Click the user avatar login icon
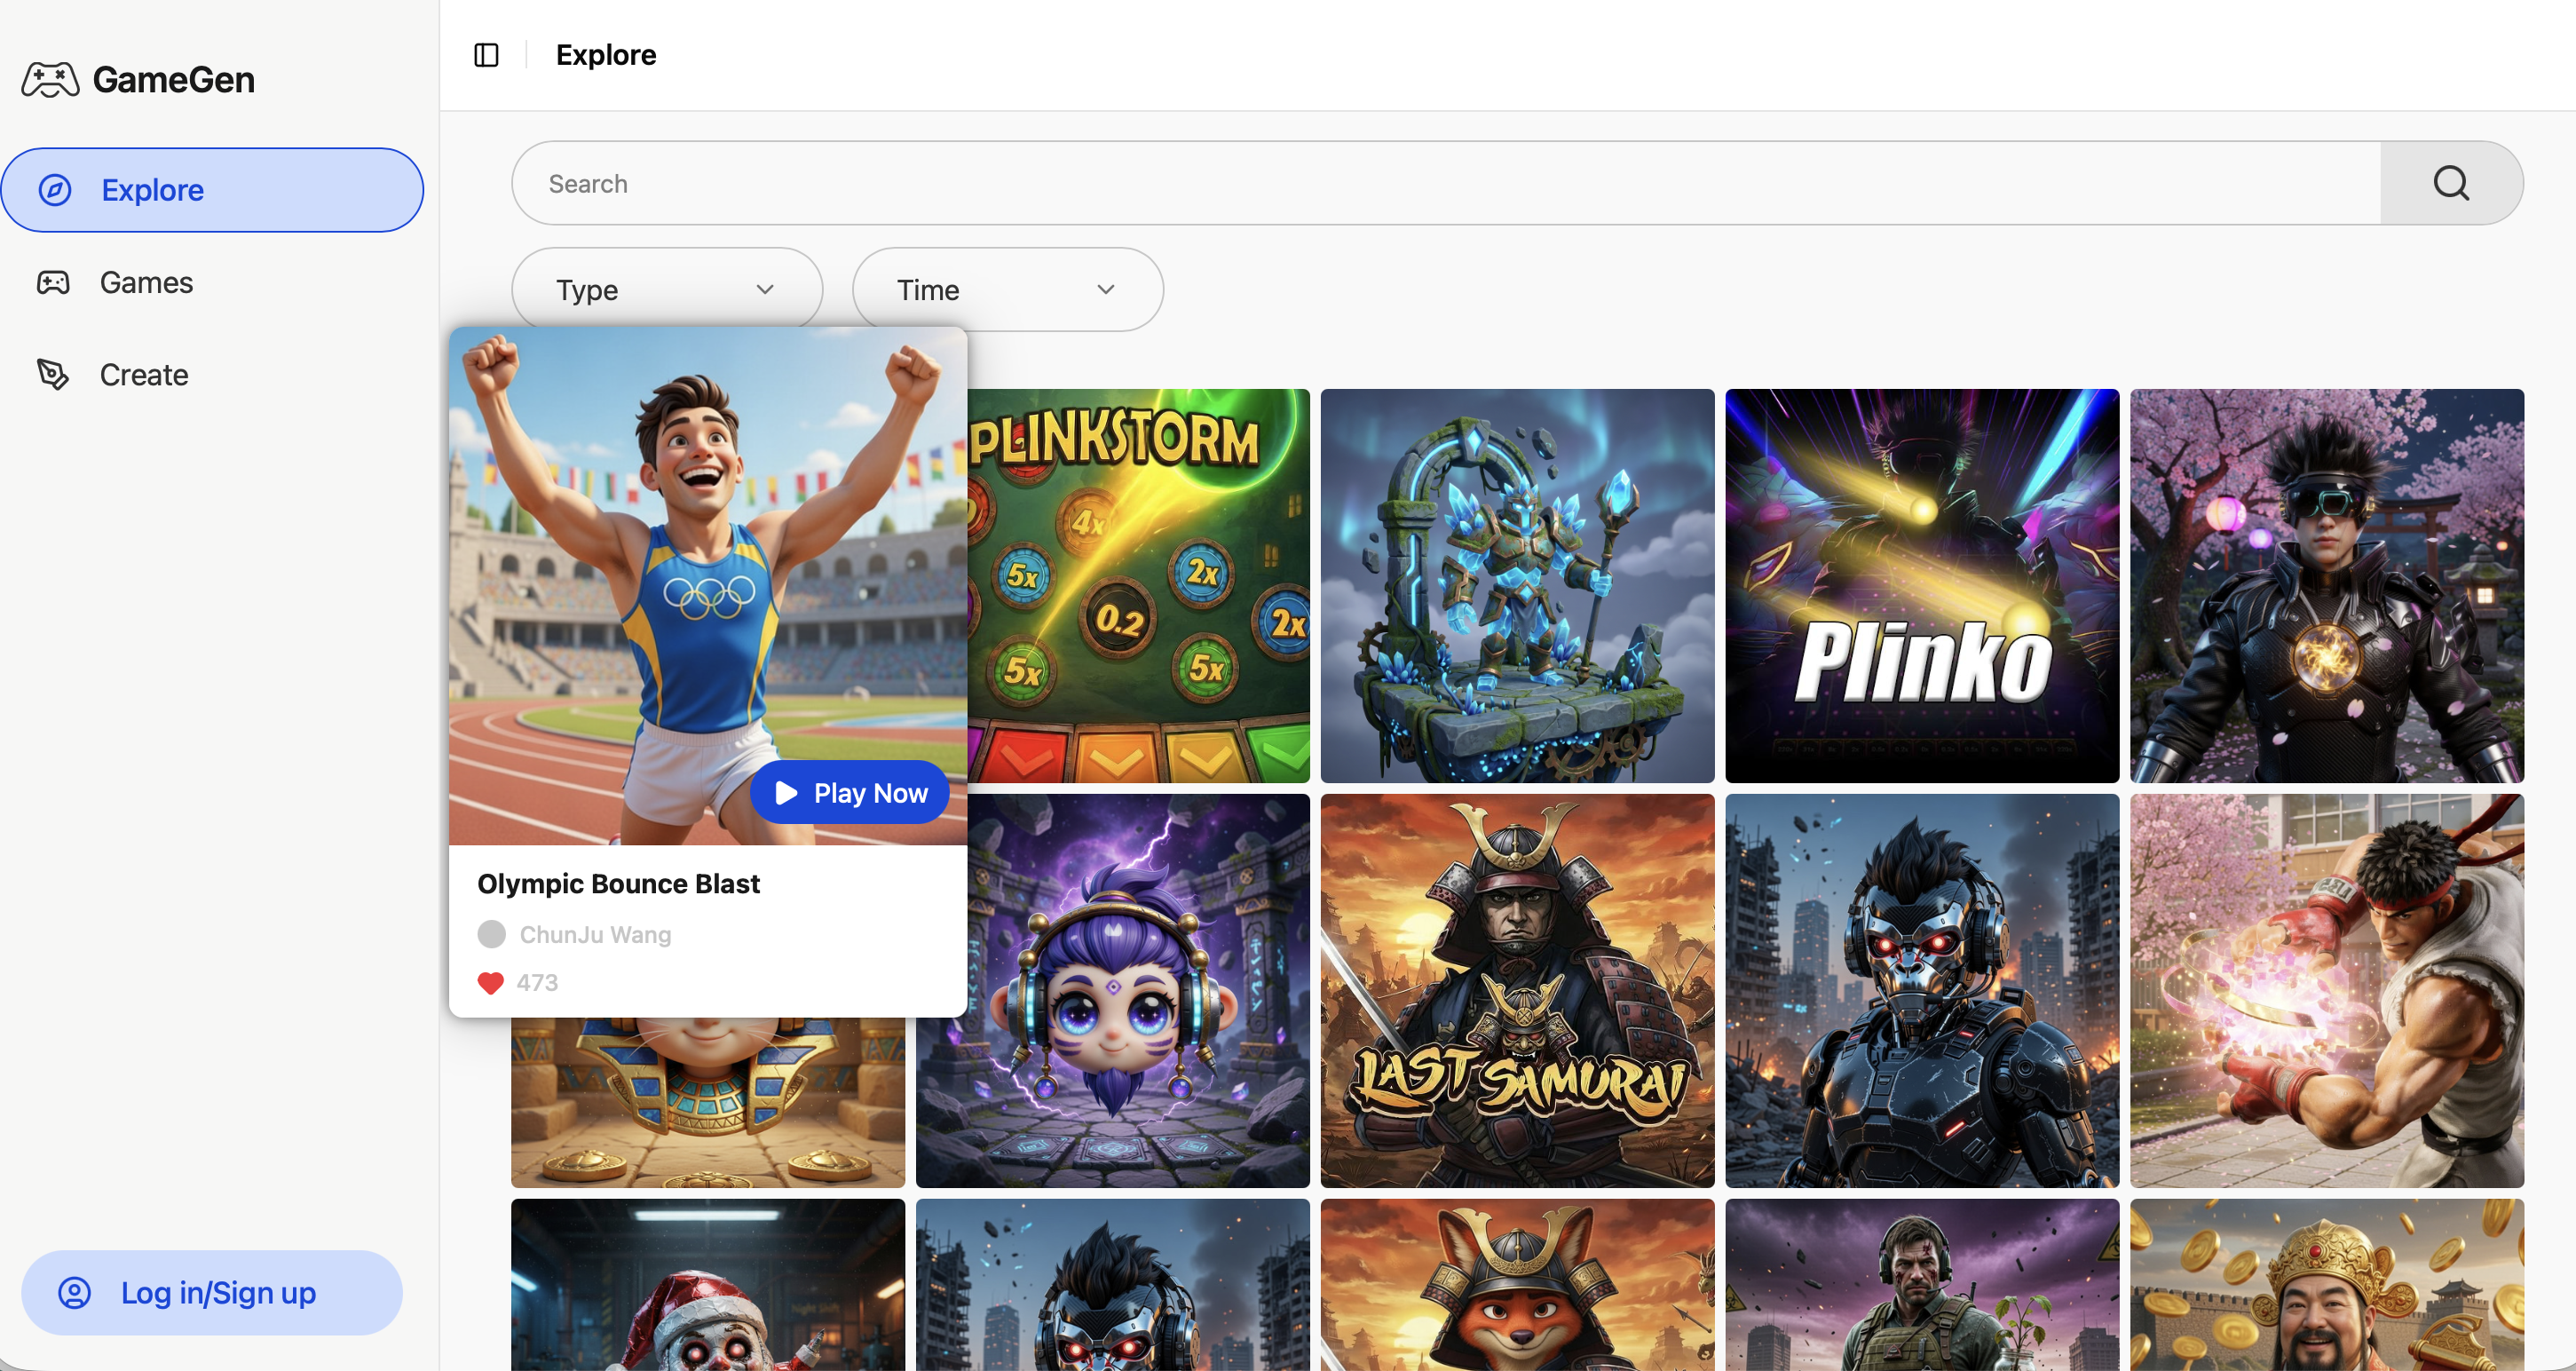2576x1371 pixels. [74, 1292]
